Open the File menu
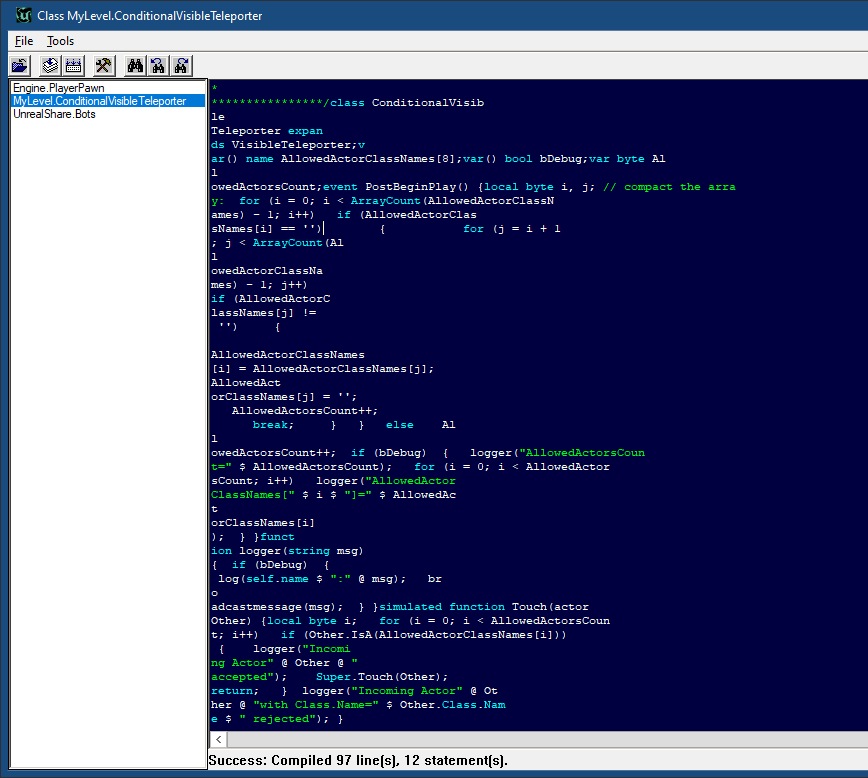This screenshot has height=778, width=868. point(22,41)
